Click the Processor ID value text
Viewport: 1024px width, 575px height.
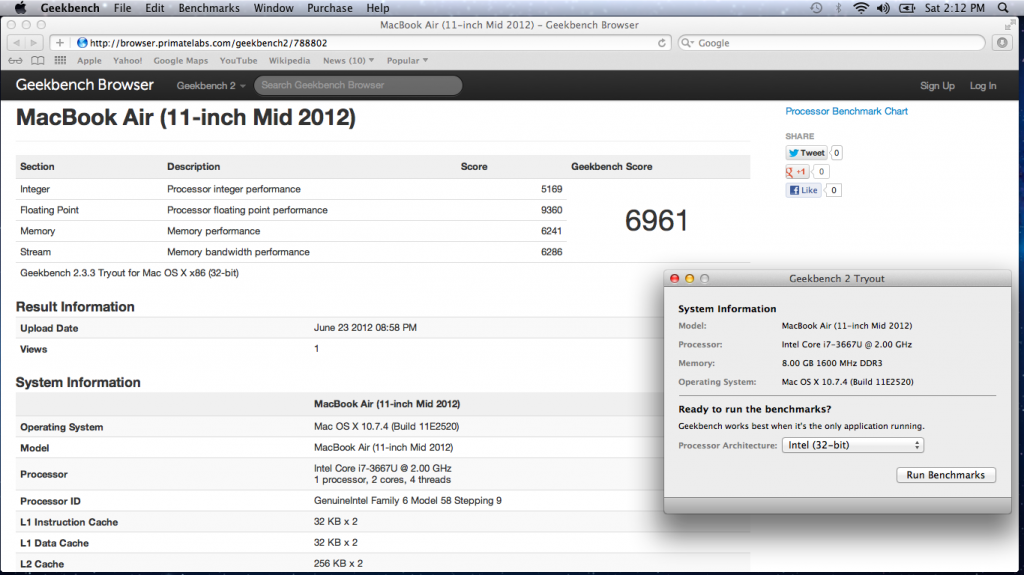tap(408, 501)
